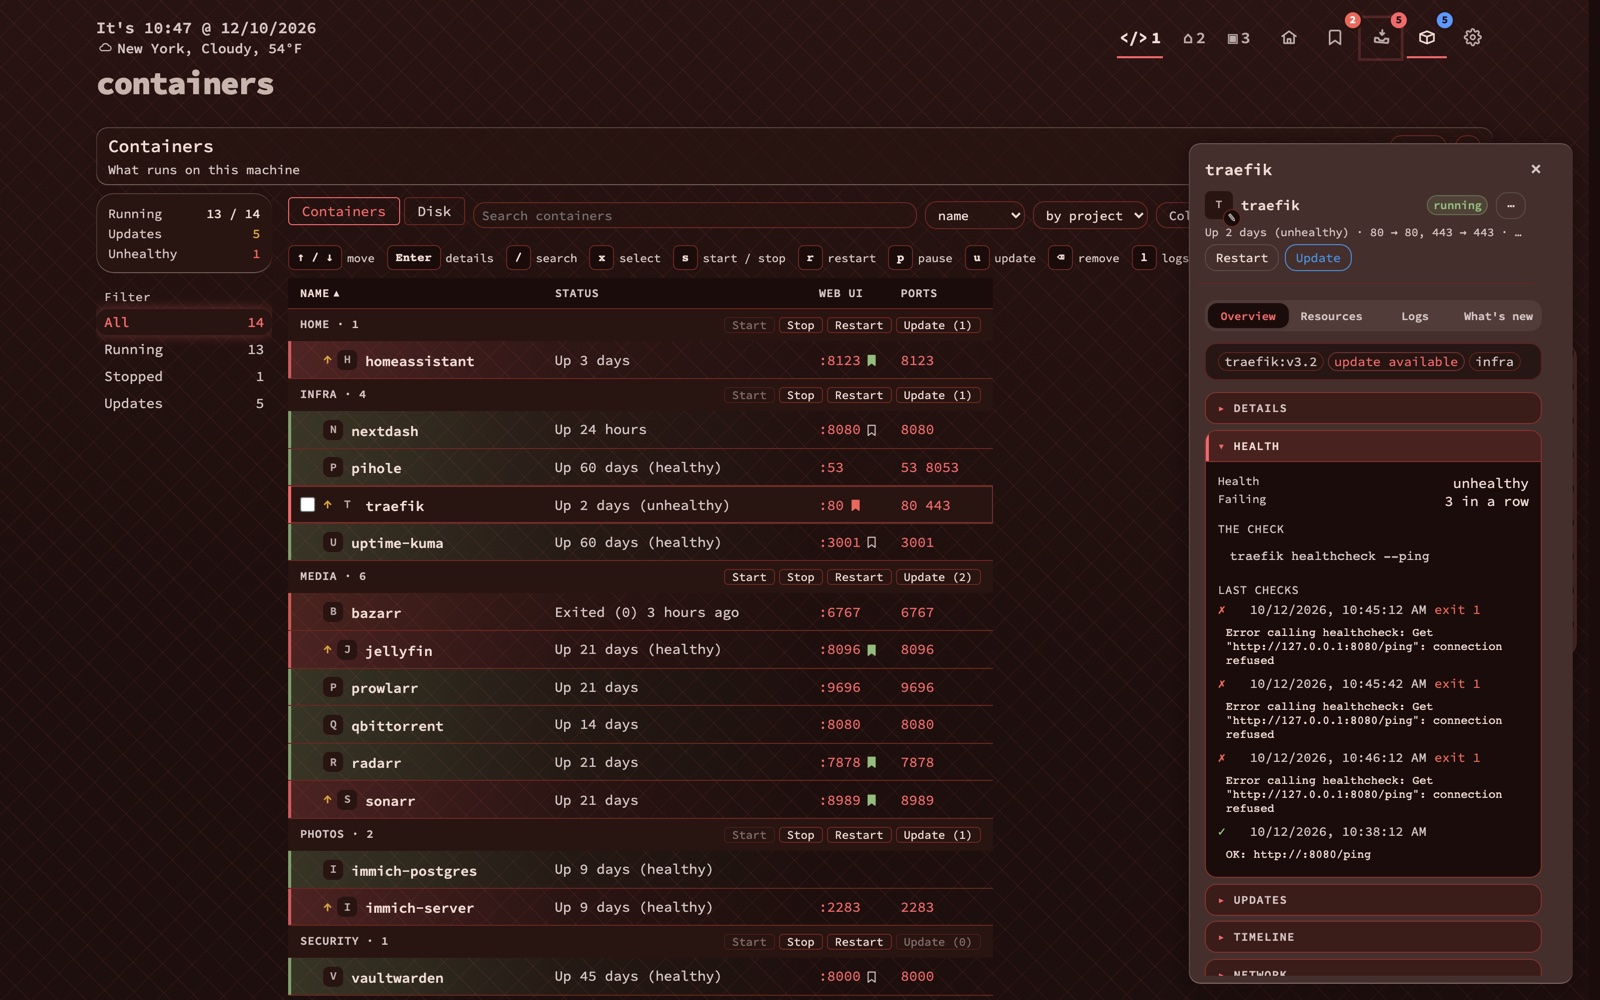Close the traefik details panel
Image resolution: width=1600 pixels, height=1000 pixels.
pos(1536,169)
